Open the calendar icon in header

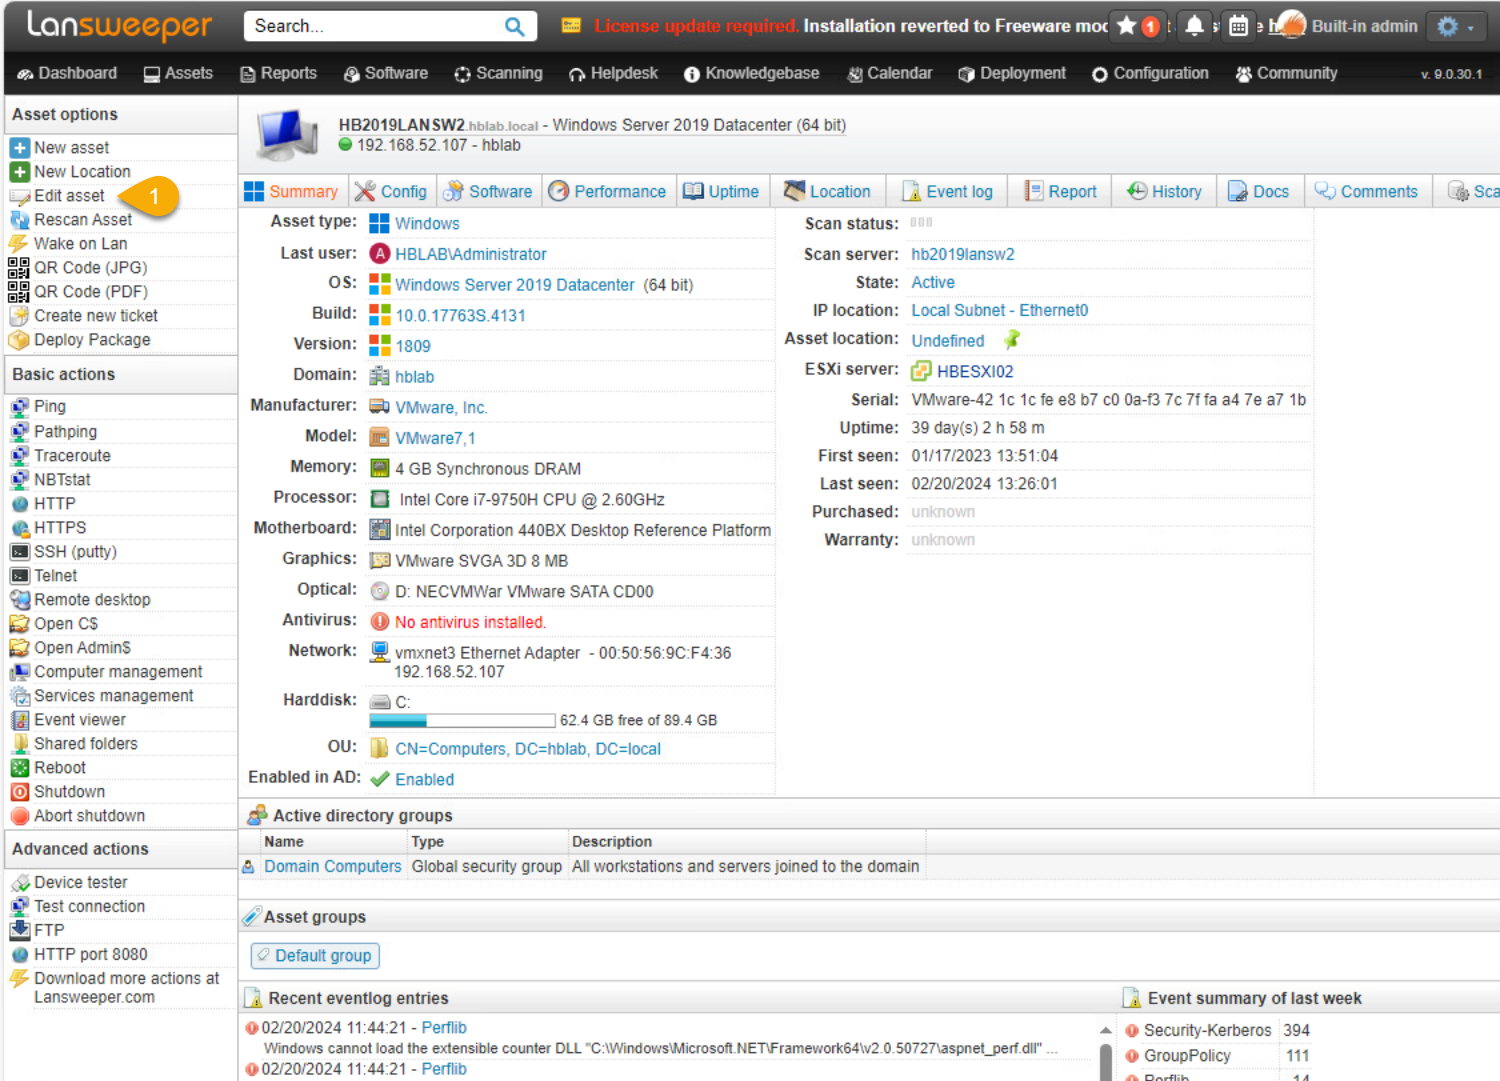point(1238,26)
